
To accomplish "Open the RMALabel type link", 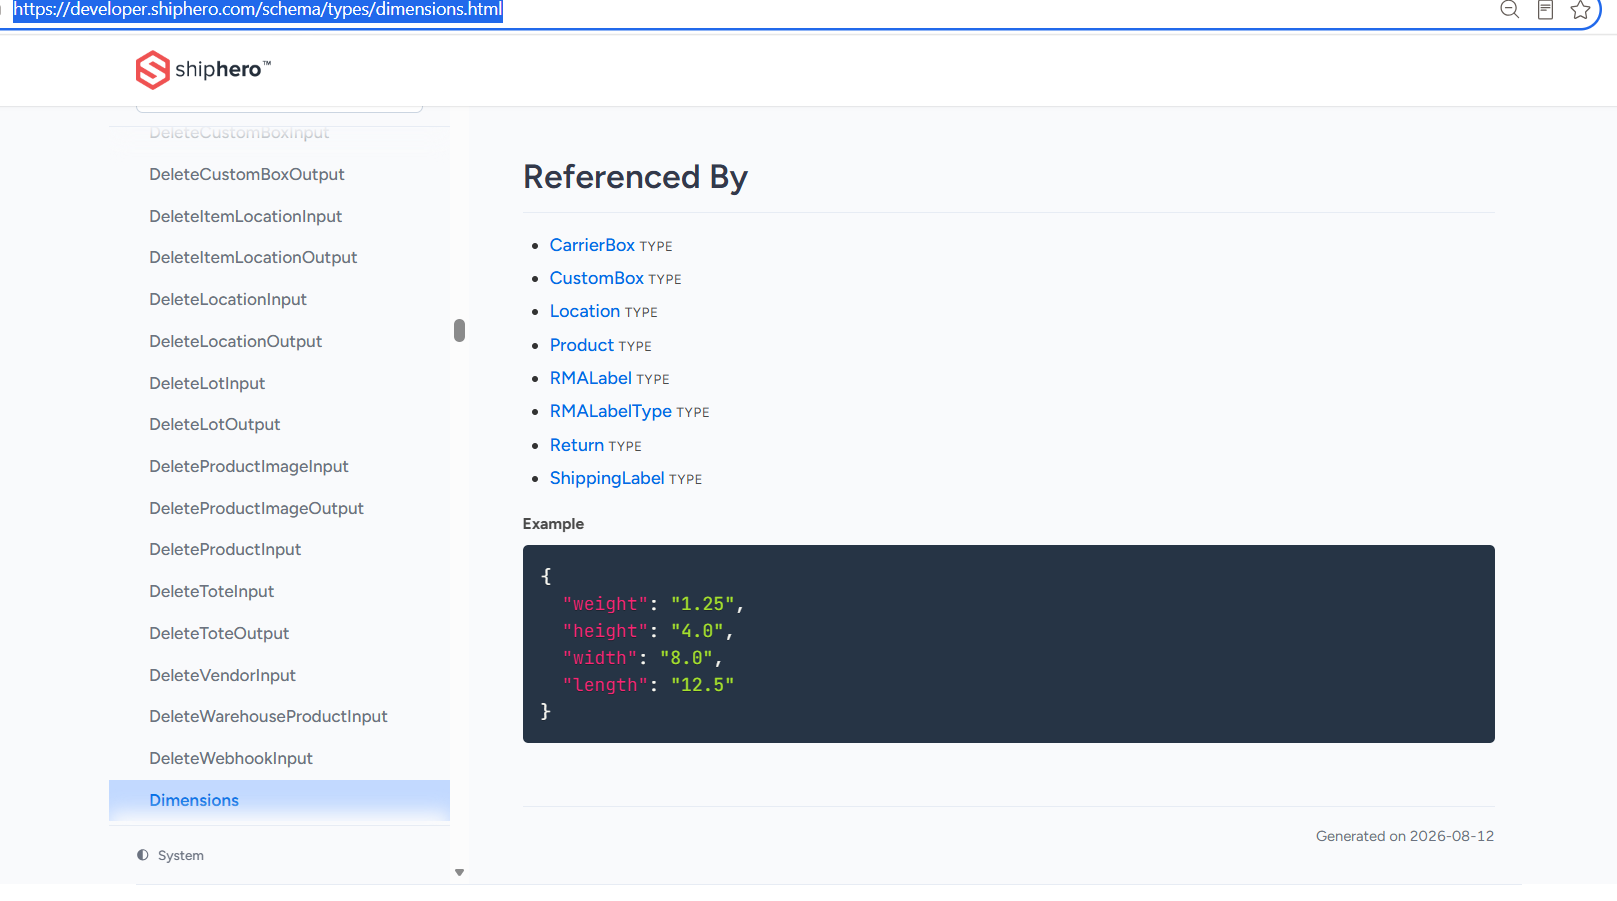I will click(591, 378).
